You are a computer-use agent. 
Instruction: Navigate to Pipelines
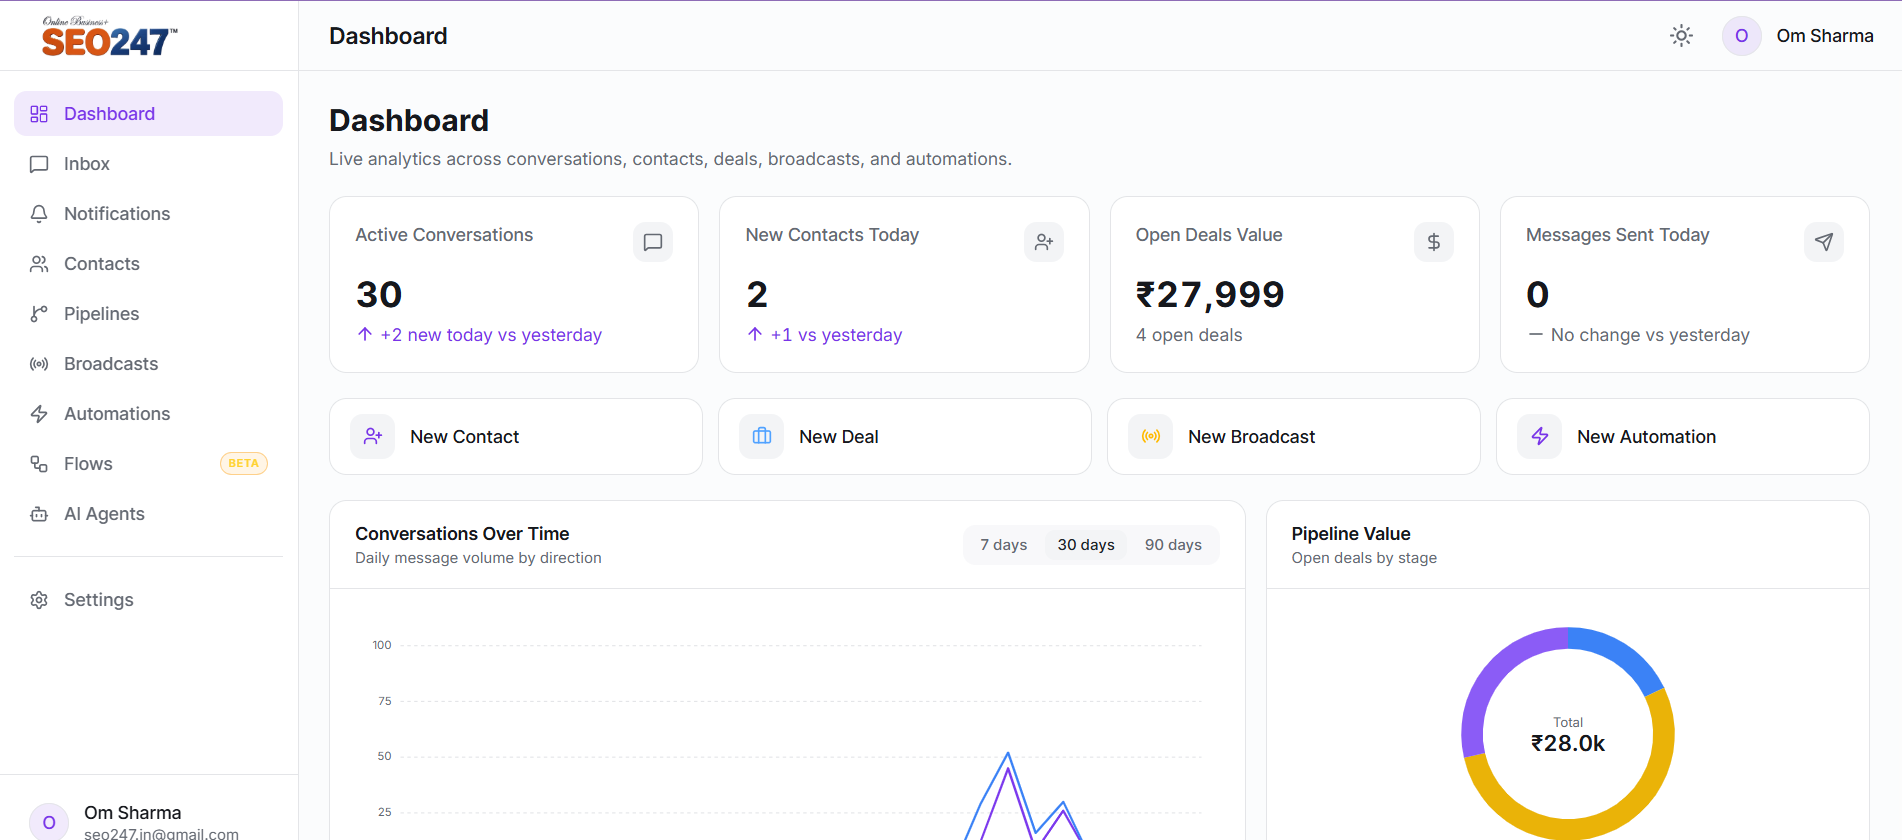pos(148,314)
